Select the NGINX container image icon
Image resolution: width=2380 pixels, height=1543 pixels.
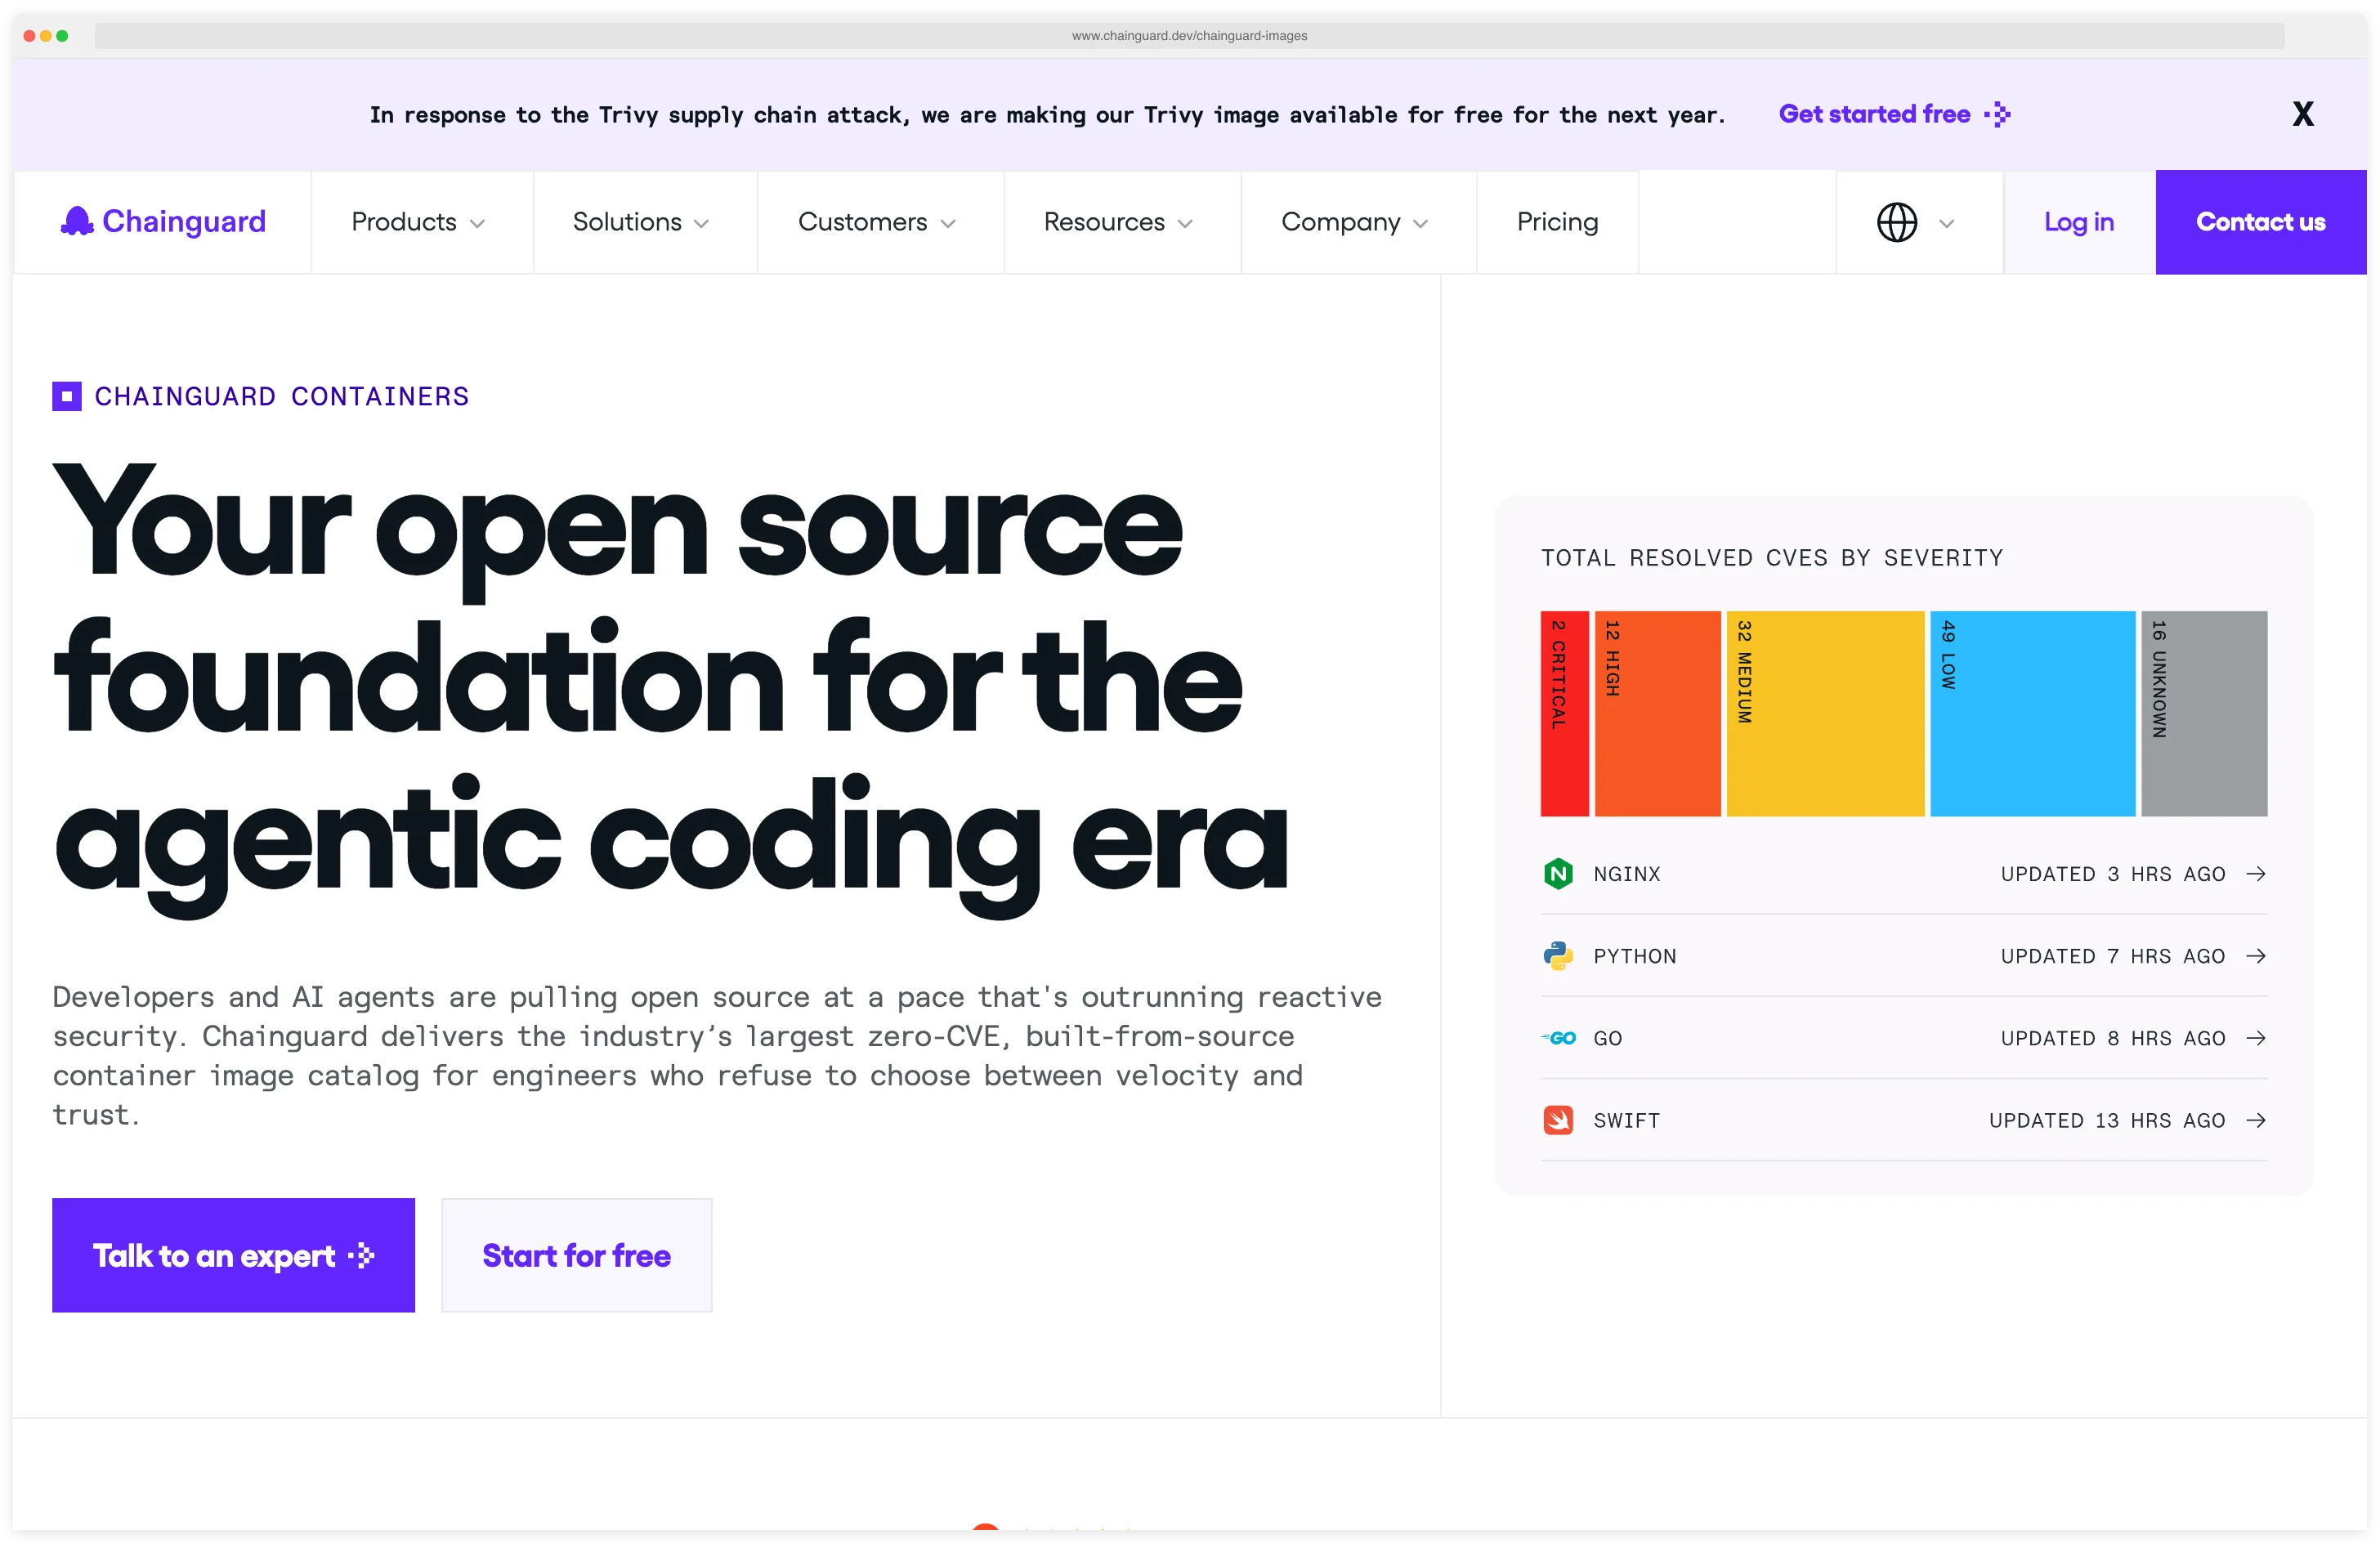tap(1557, 873)
